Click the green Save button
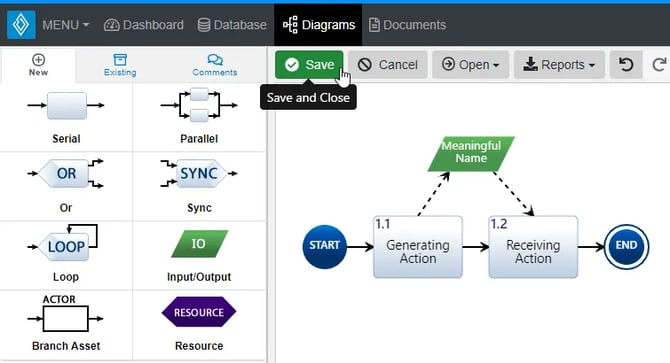Screen dimensions: 670x363 click(x=309, y=65)
